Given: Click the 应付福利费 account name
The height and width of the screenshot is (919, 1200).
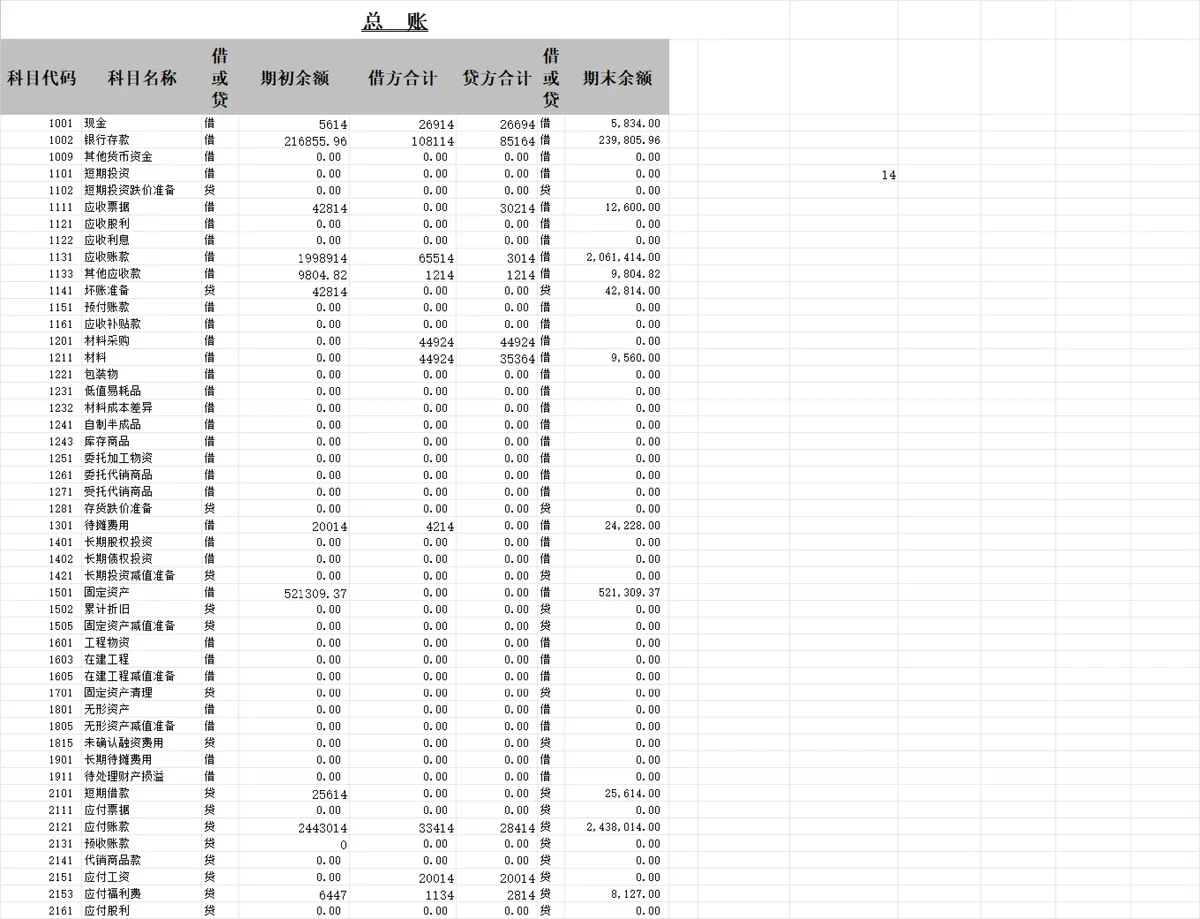Looking at the screenshot, I should [x=112, y=894].
